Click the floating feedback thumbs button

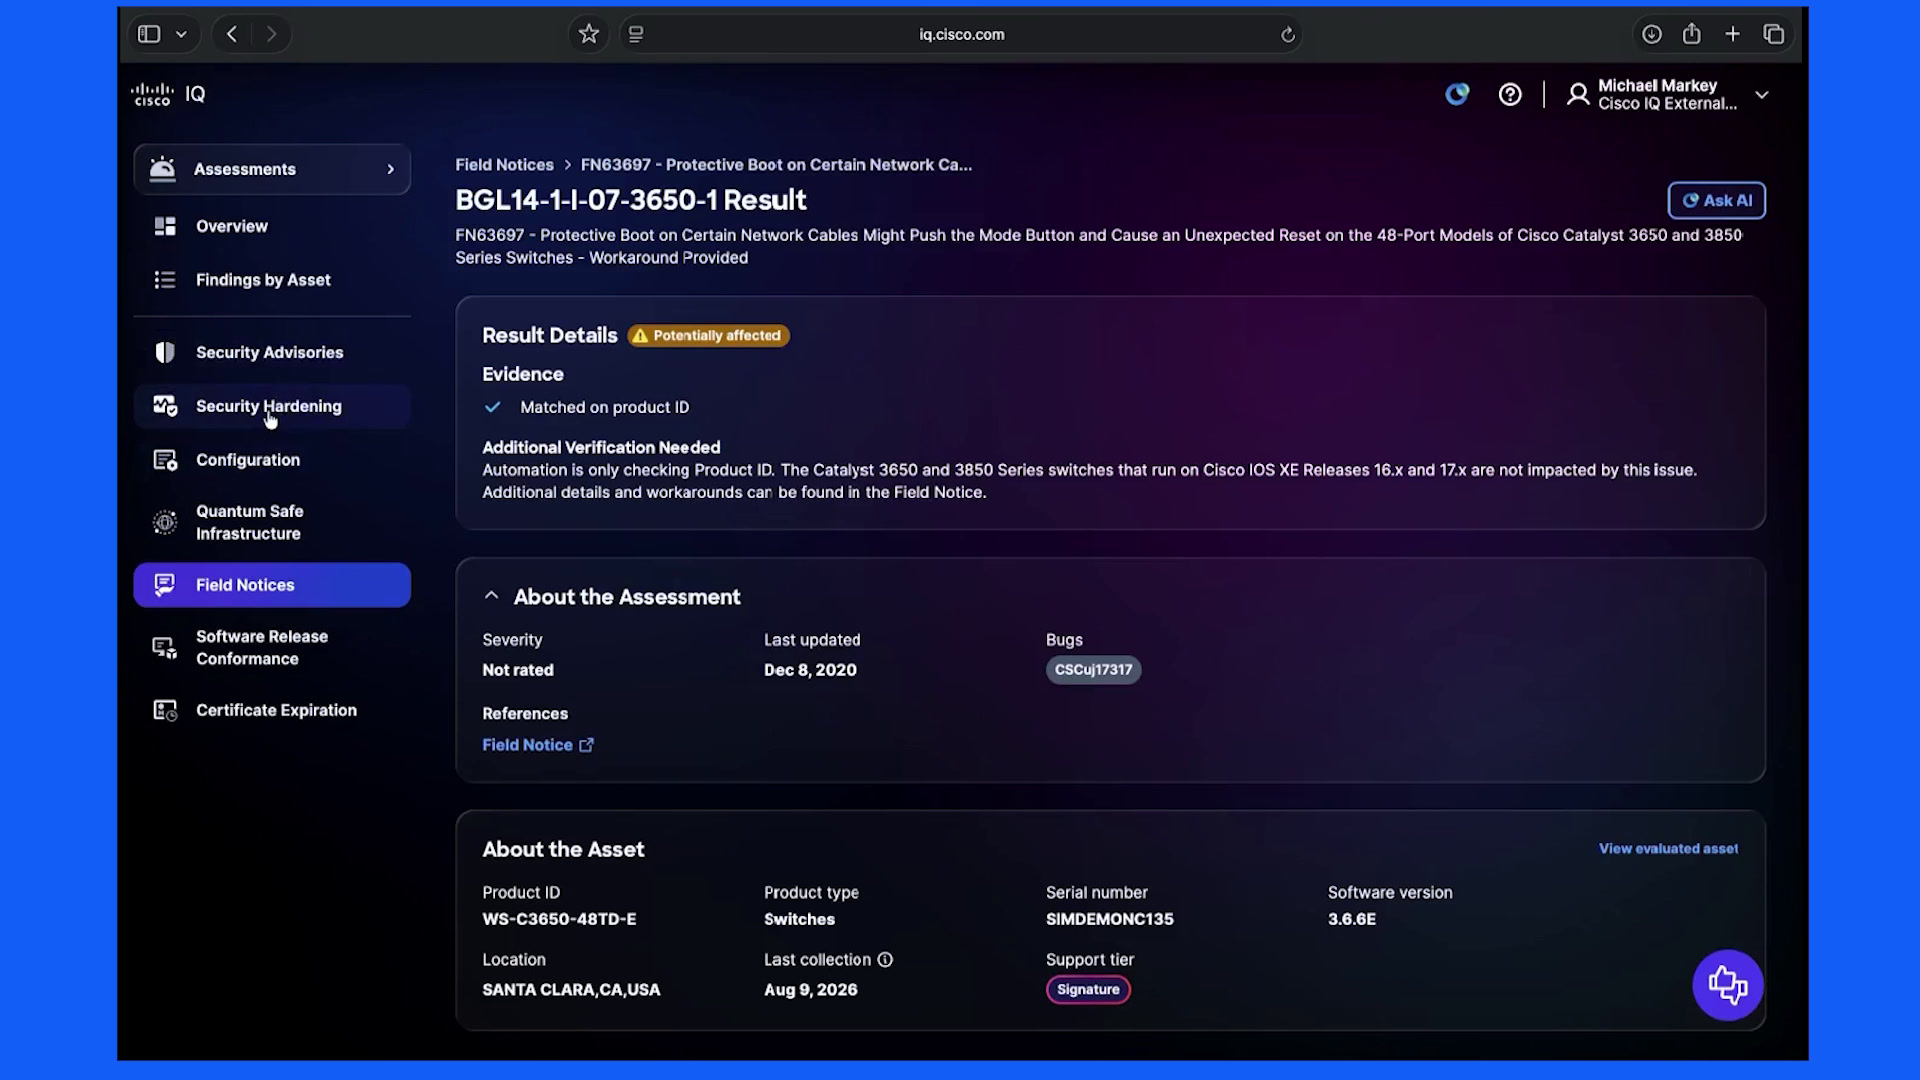tap(1727, 985)
